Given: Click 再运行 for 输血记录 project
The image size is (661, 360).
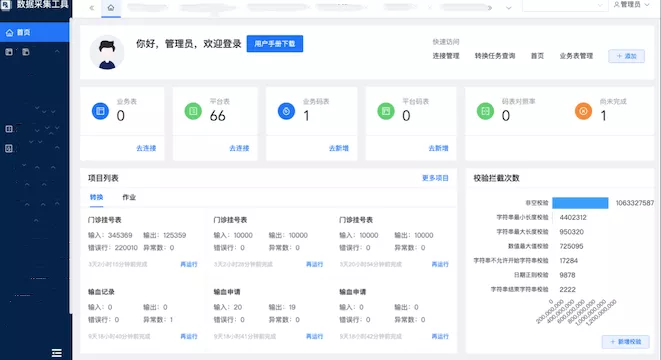Looking at the screenshot, I should (x=188, y=336).
